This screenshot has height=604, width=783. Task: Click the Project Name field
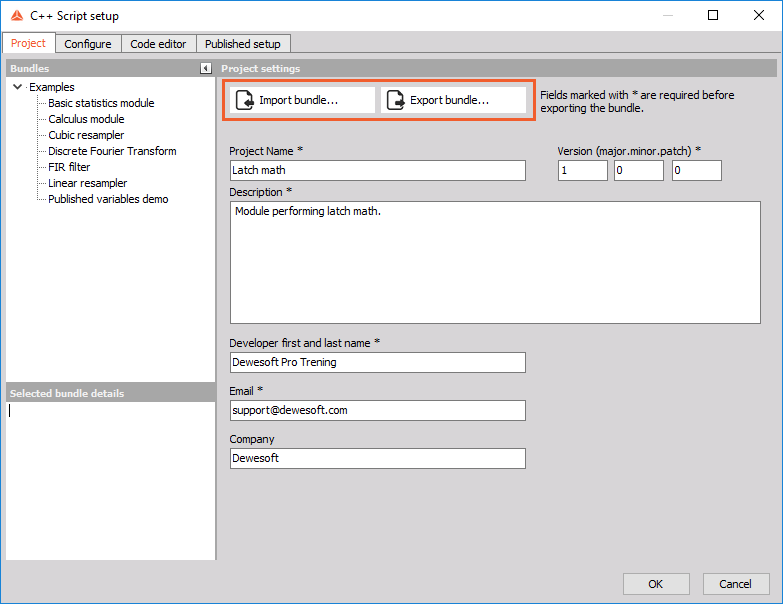point(378,170)
